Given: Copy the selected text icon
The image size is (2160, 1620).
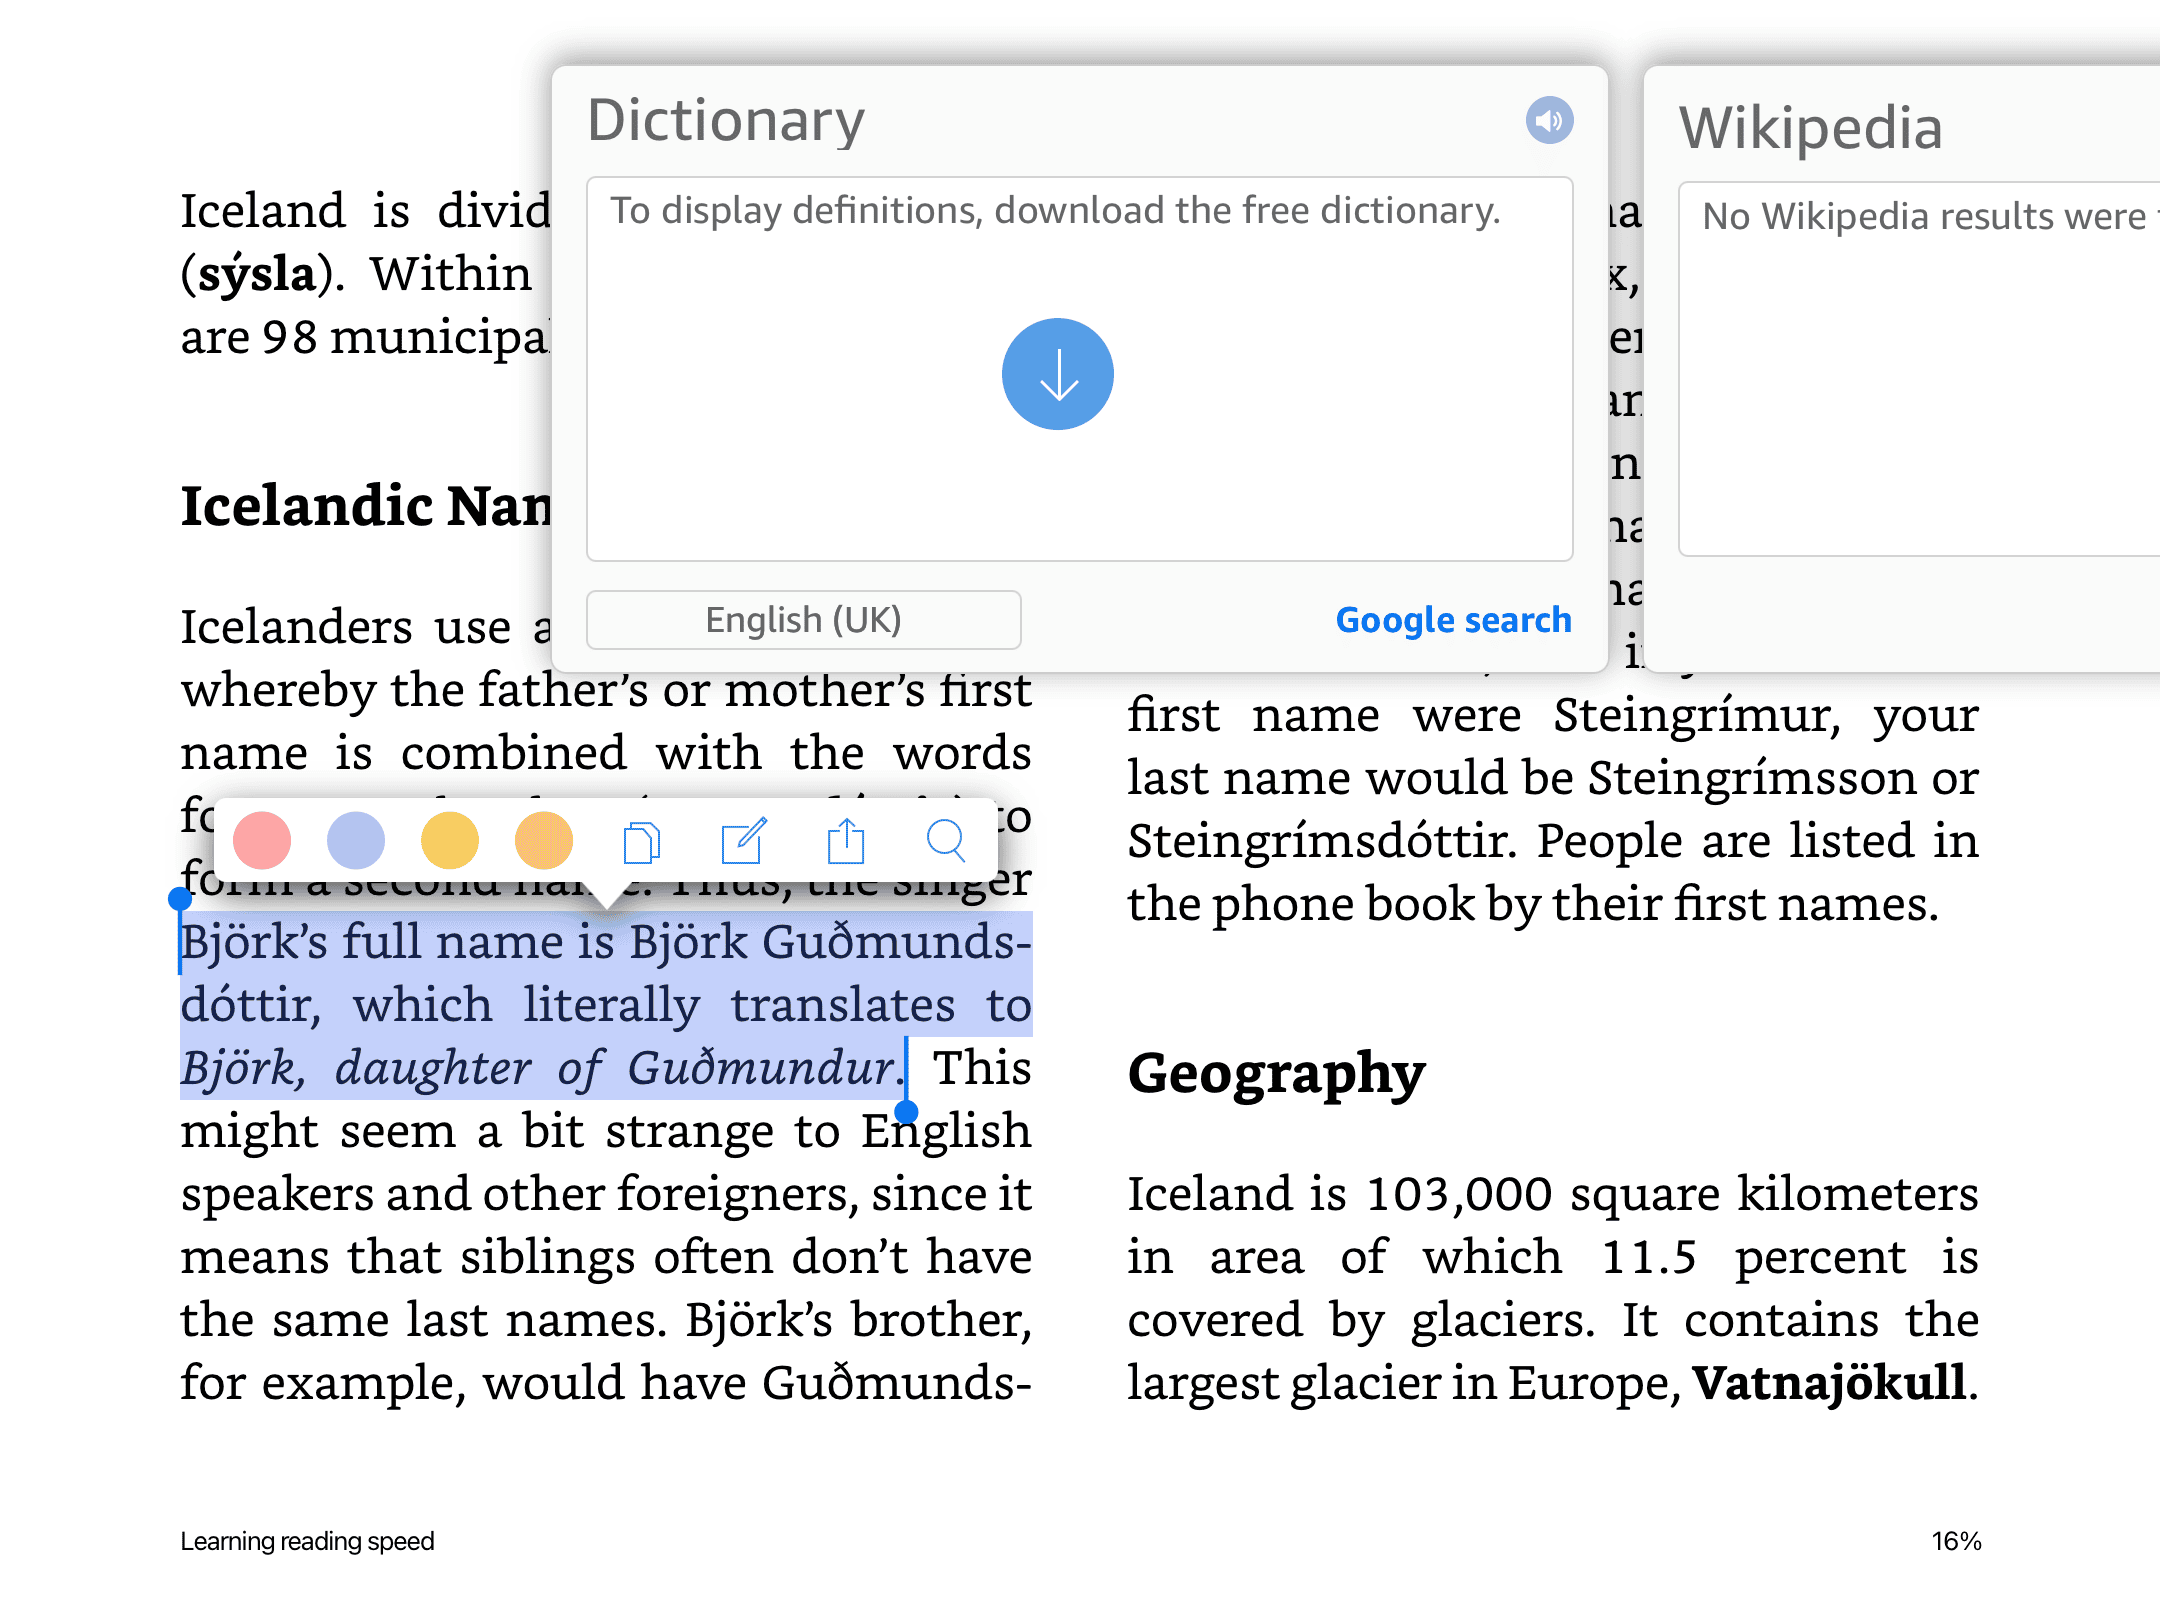Looking at the screenshot, I should pos(641,842).
